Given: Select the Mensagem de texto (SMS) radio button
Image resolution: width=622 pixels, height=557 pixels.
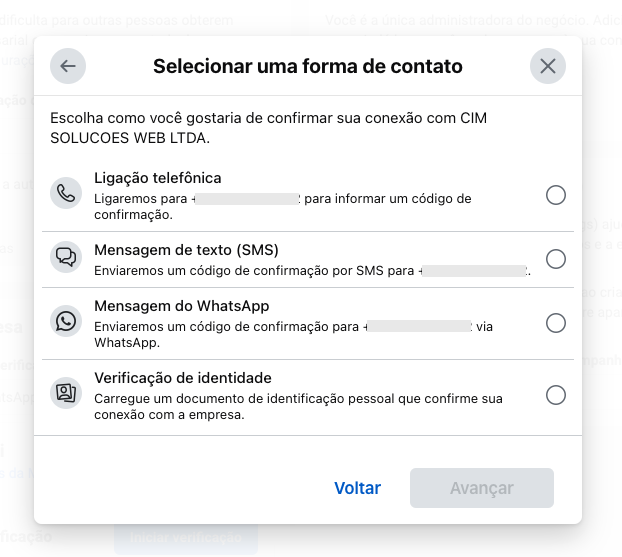Looking at the screenshot, I should pos(556,259).
